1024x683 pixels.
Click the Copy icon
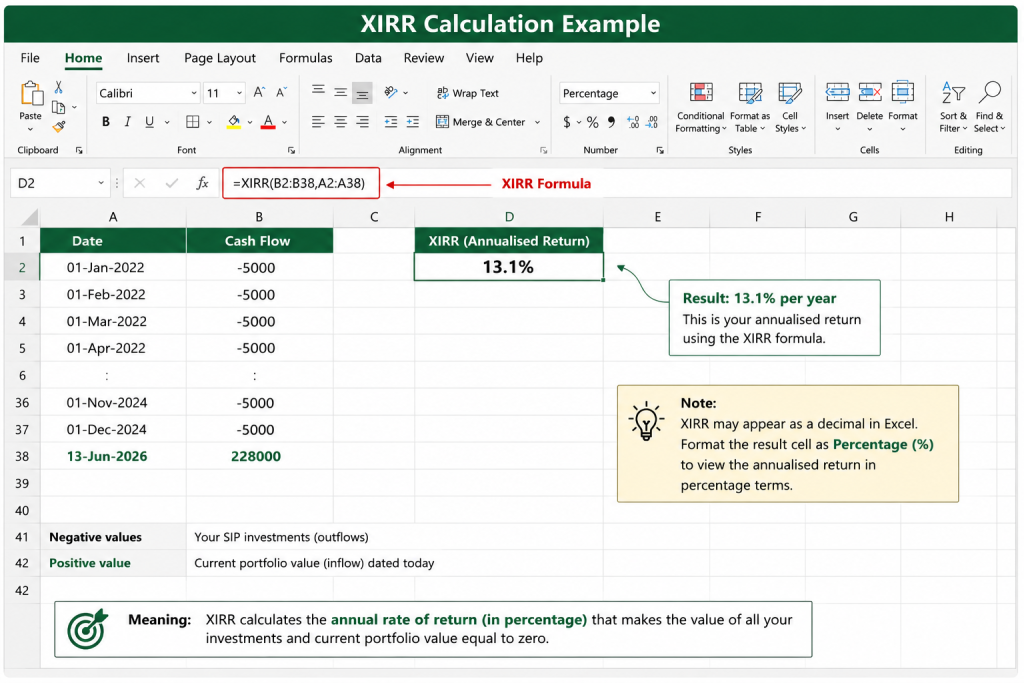pos(58,107)
